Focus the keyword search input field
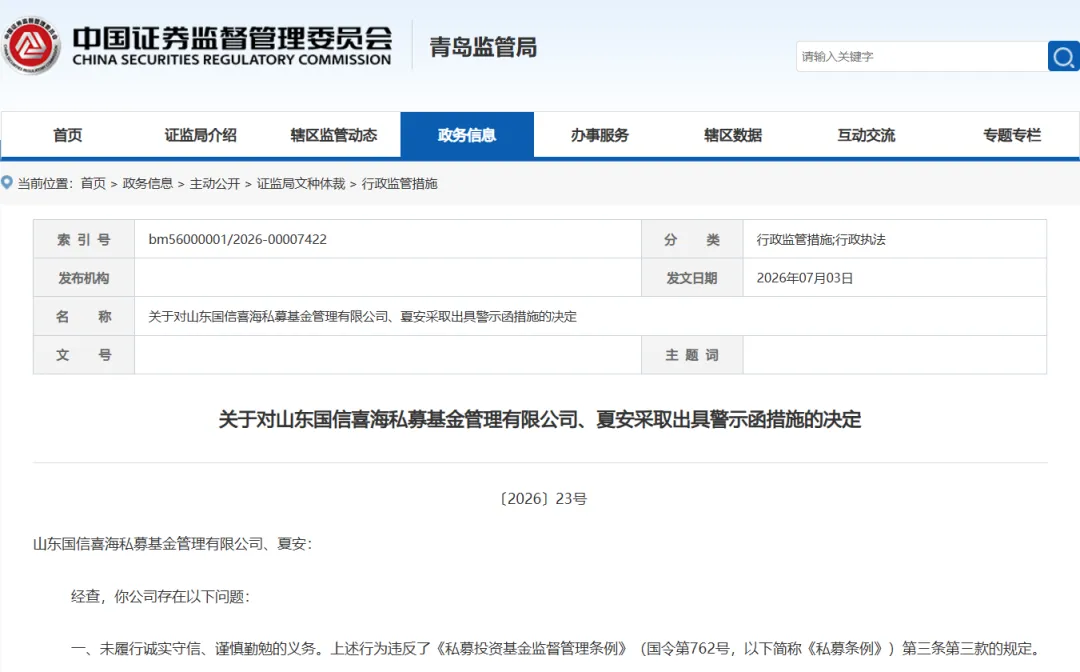Image resolution: width=1080 pixels, height=672 pixels. (922, 56)
